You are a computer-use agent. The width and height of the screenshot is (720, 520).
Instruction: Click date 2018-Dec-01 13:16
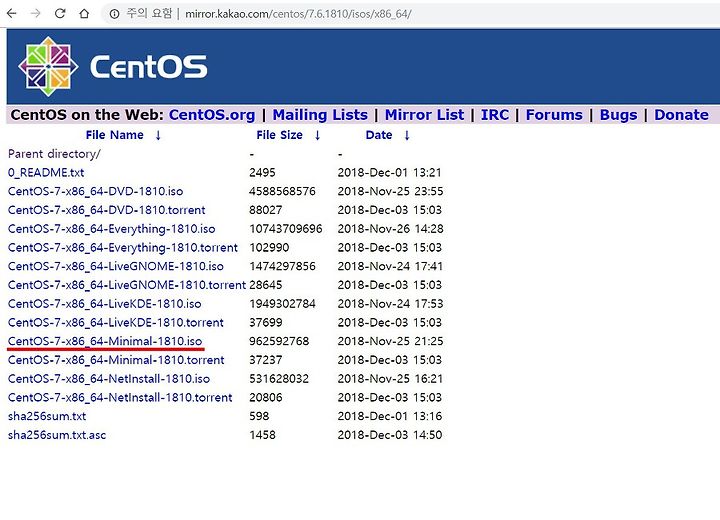[x=390, y=416]
